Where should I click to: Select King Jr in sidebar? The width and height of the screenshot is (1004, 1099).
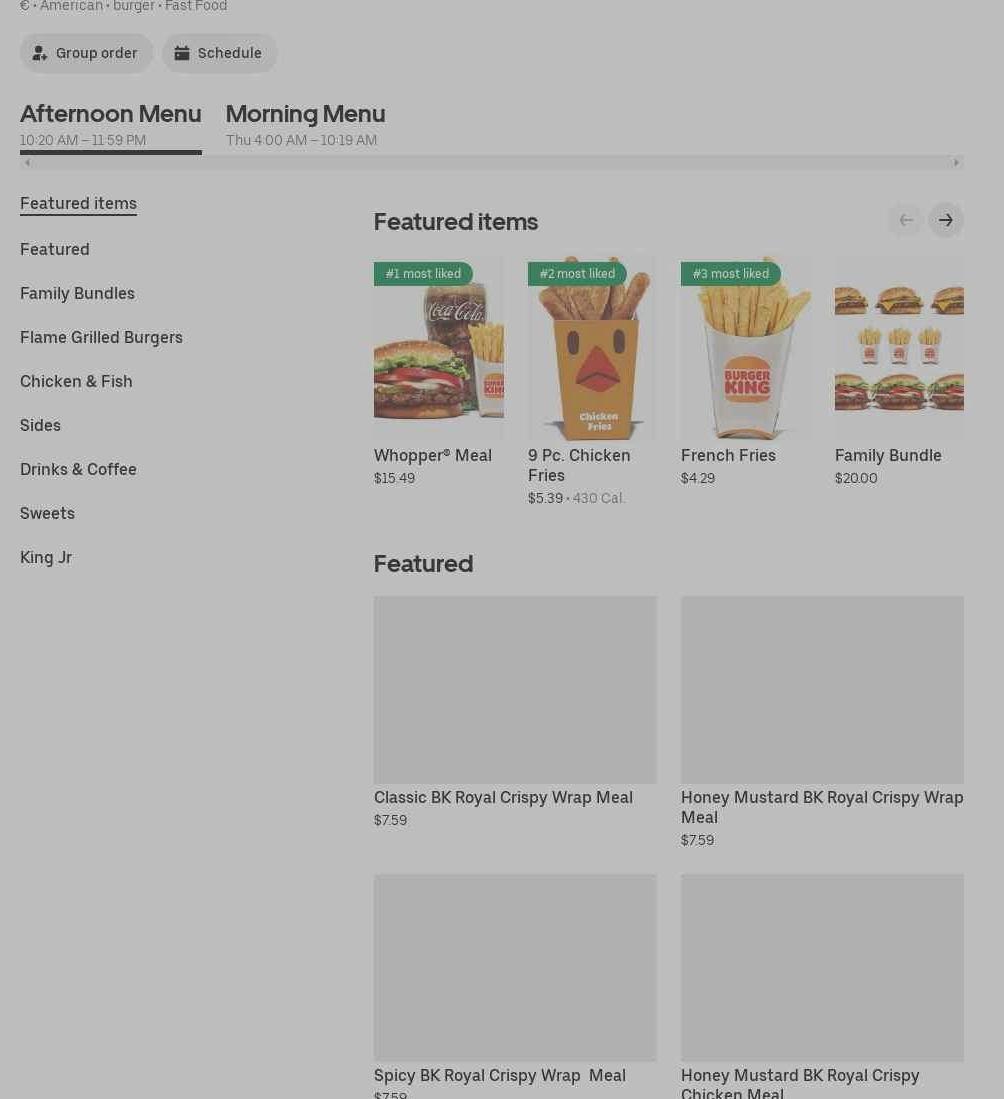tap(46, 558)
